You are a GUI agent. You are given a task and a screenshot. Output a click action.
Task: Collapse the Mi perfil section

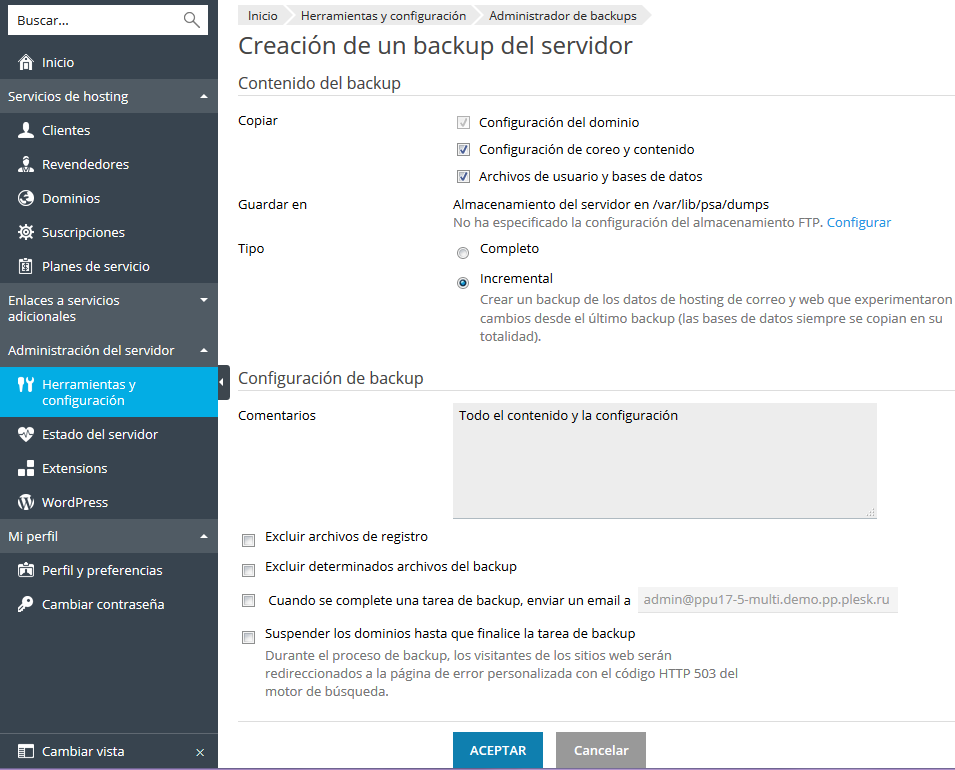[x=204, y=537]
